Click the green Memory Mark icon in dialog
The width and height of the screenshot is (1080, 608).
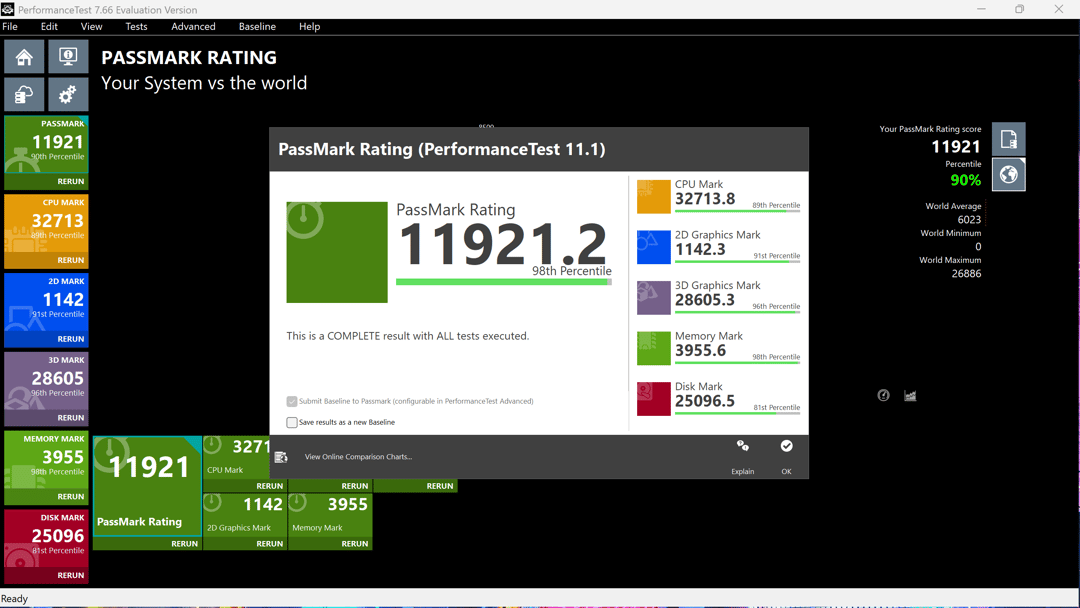click(654, 348)
